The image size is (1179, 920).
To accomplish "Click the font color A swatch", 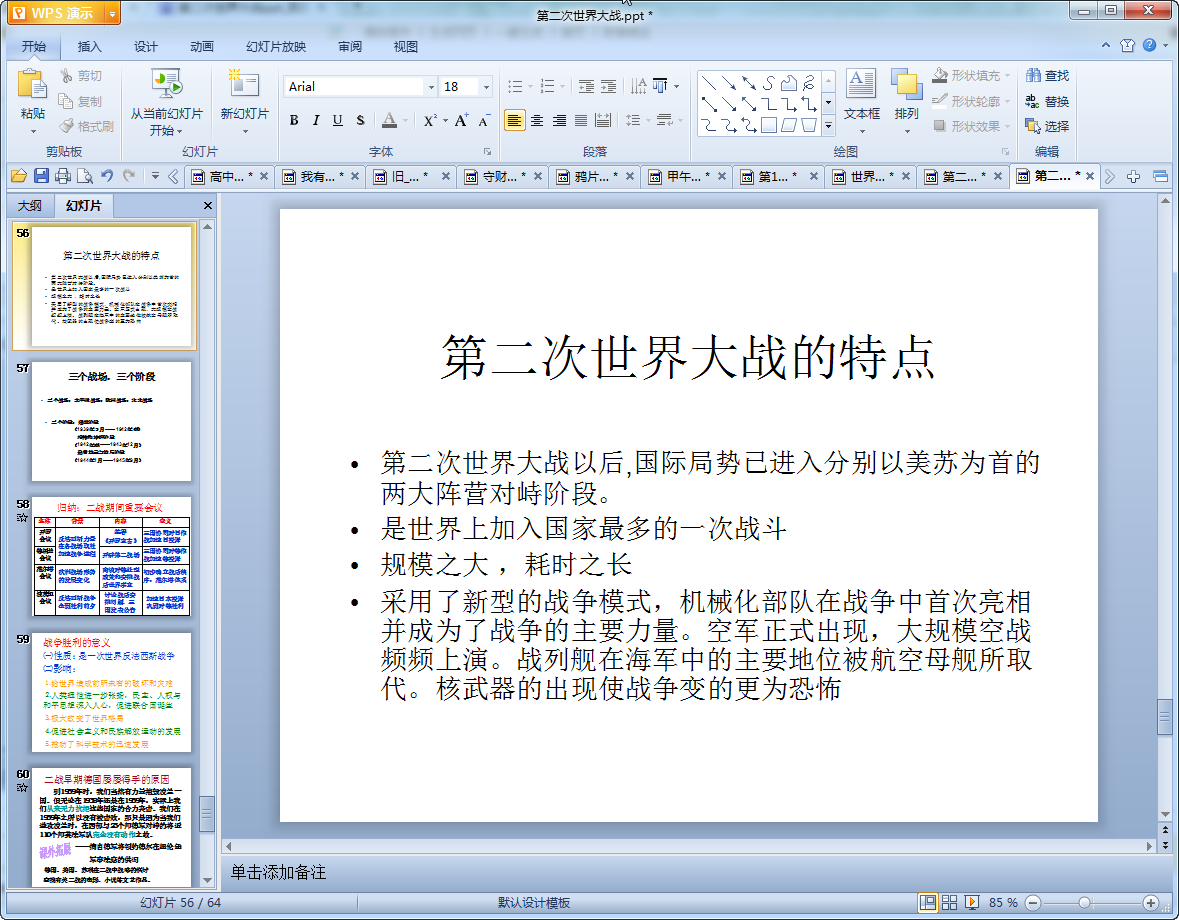I will [x=389, y=120].
